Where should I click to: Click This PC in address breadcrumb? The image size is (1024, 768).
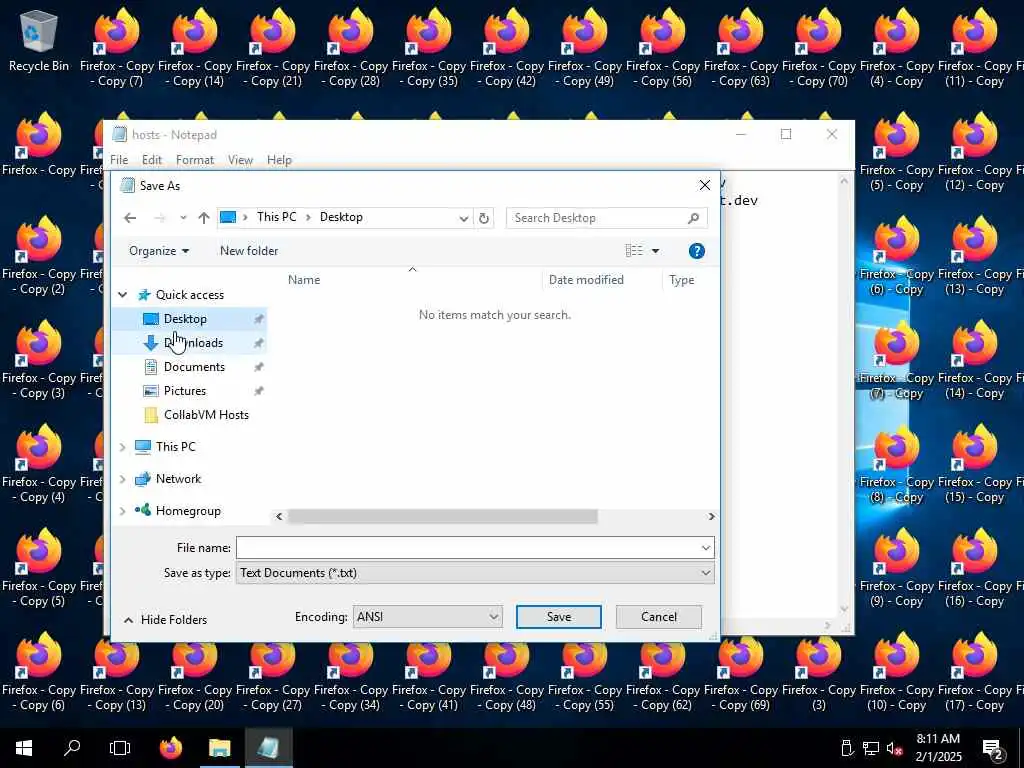(x=276, y=217)
